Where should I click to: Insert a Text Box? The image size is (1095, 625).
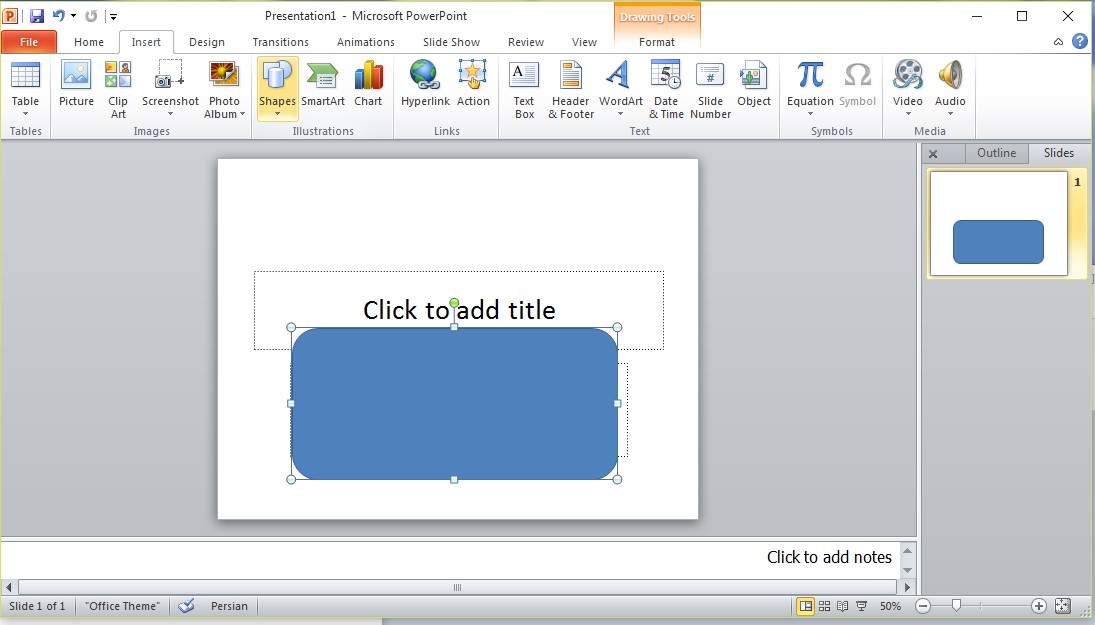pos(524,87)
